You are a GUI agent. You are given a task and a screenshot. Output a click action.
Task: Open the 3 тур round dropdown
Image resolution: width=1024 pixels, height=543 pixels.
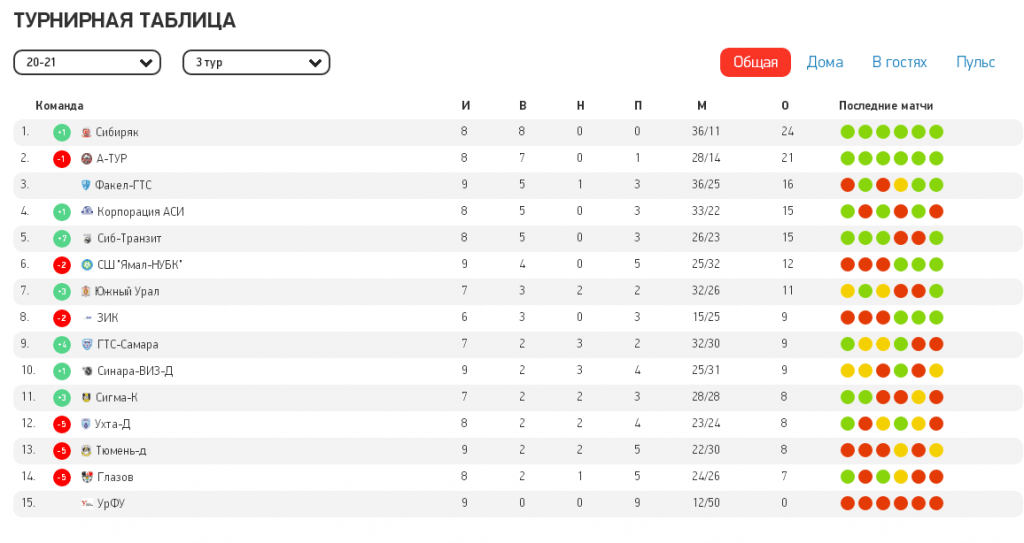[256, 63]
